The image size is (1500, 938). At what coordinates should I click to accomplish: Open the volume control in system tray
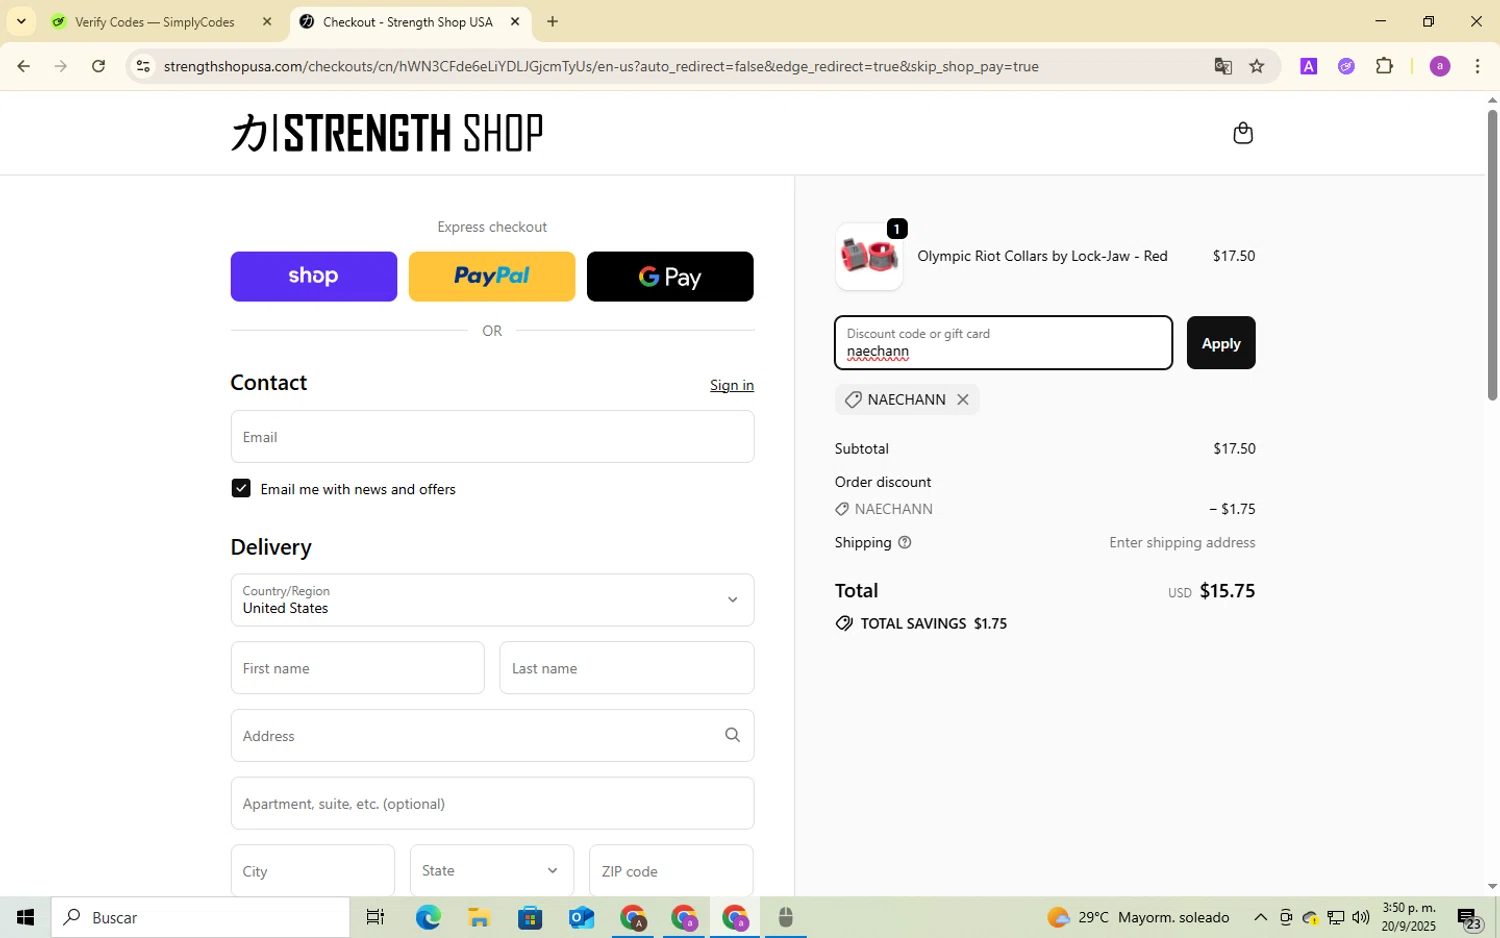click(x=1360, y=917)
